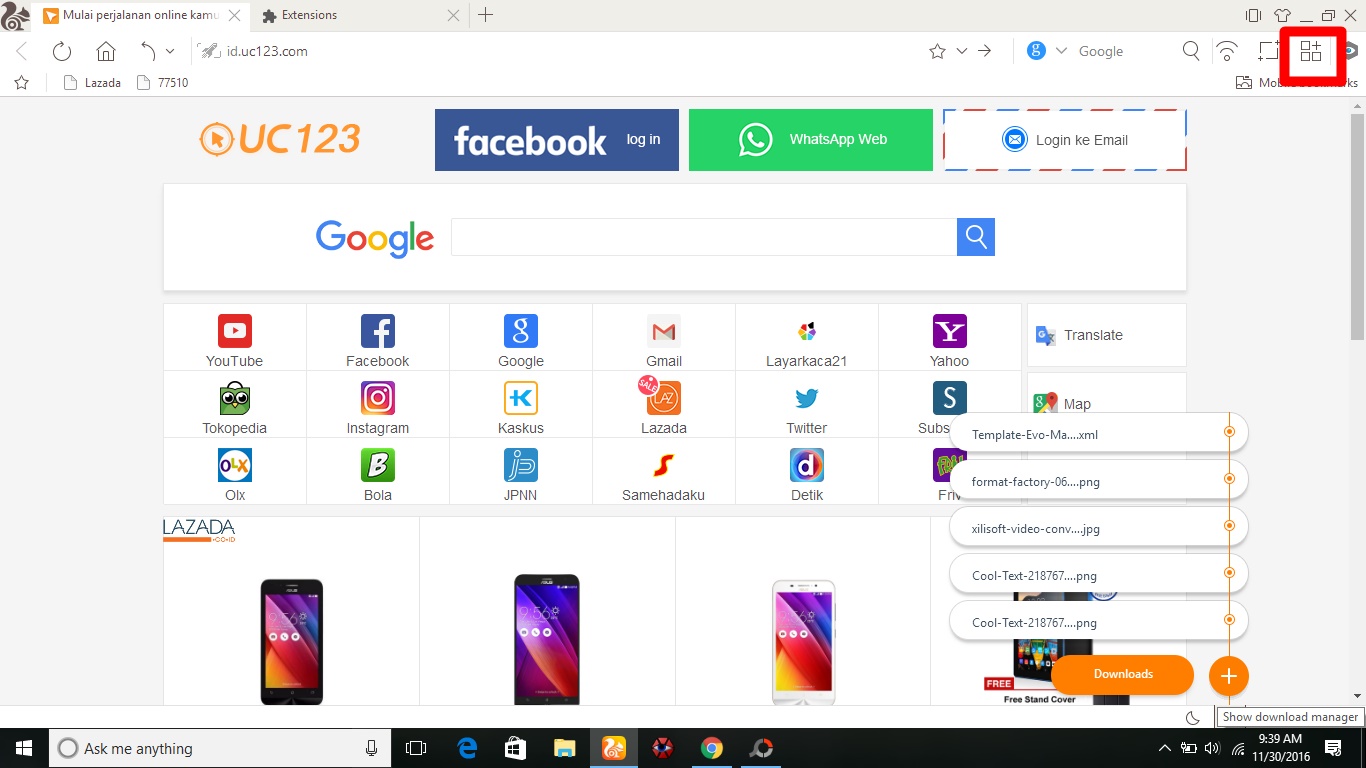1366x768 pixels.
Task: Open the Tokopedia shortcut
Action: pos(235,406)
